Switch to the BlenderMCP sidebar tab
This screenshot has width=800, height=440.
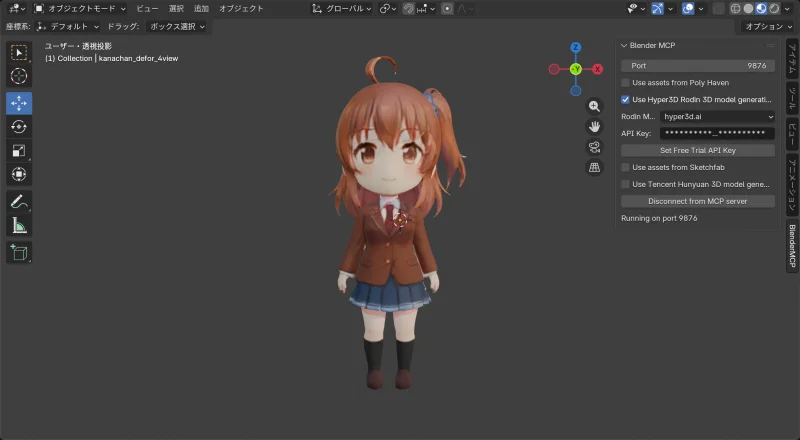click(x=792, y=244)
